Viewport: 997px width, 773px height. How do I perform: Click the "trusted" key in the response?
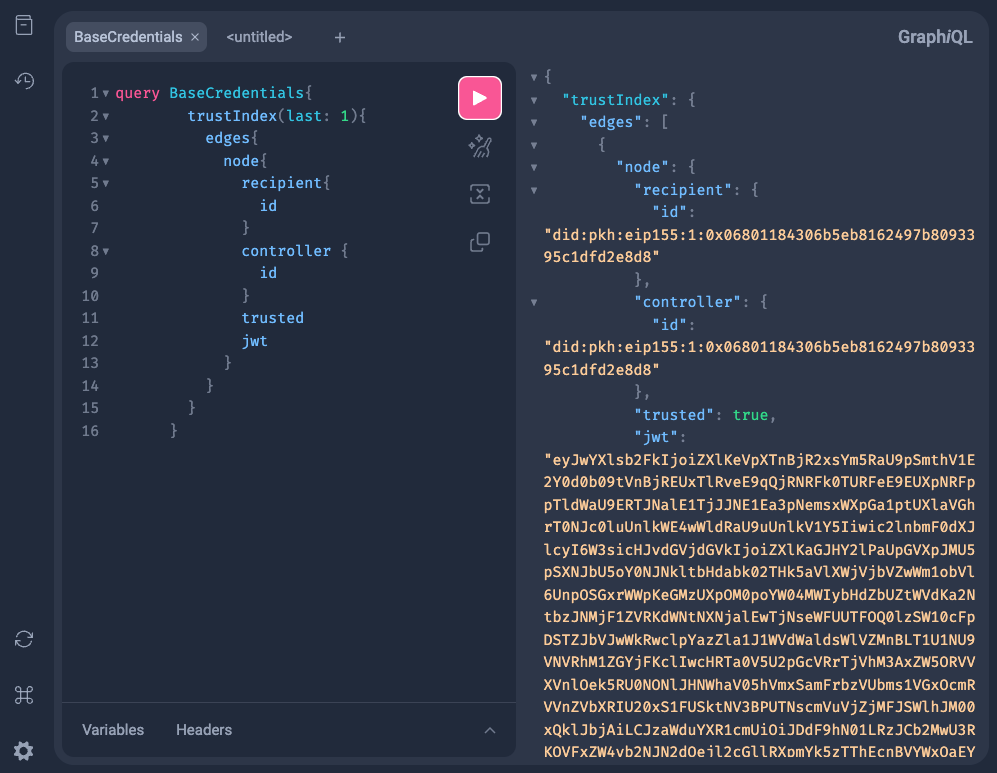[673, 415]
